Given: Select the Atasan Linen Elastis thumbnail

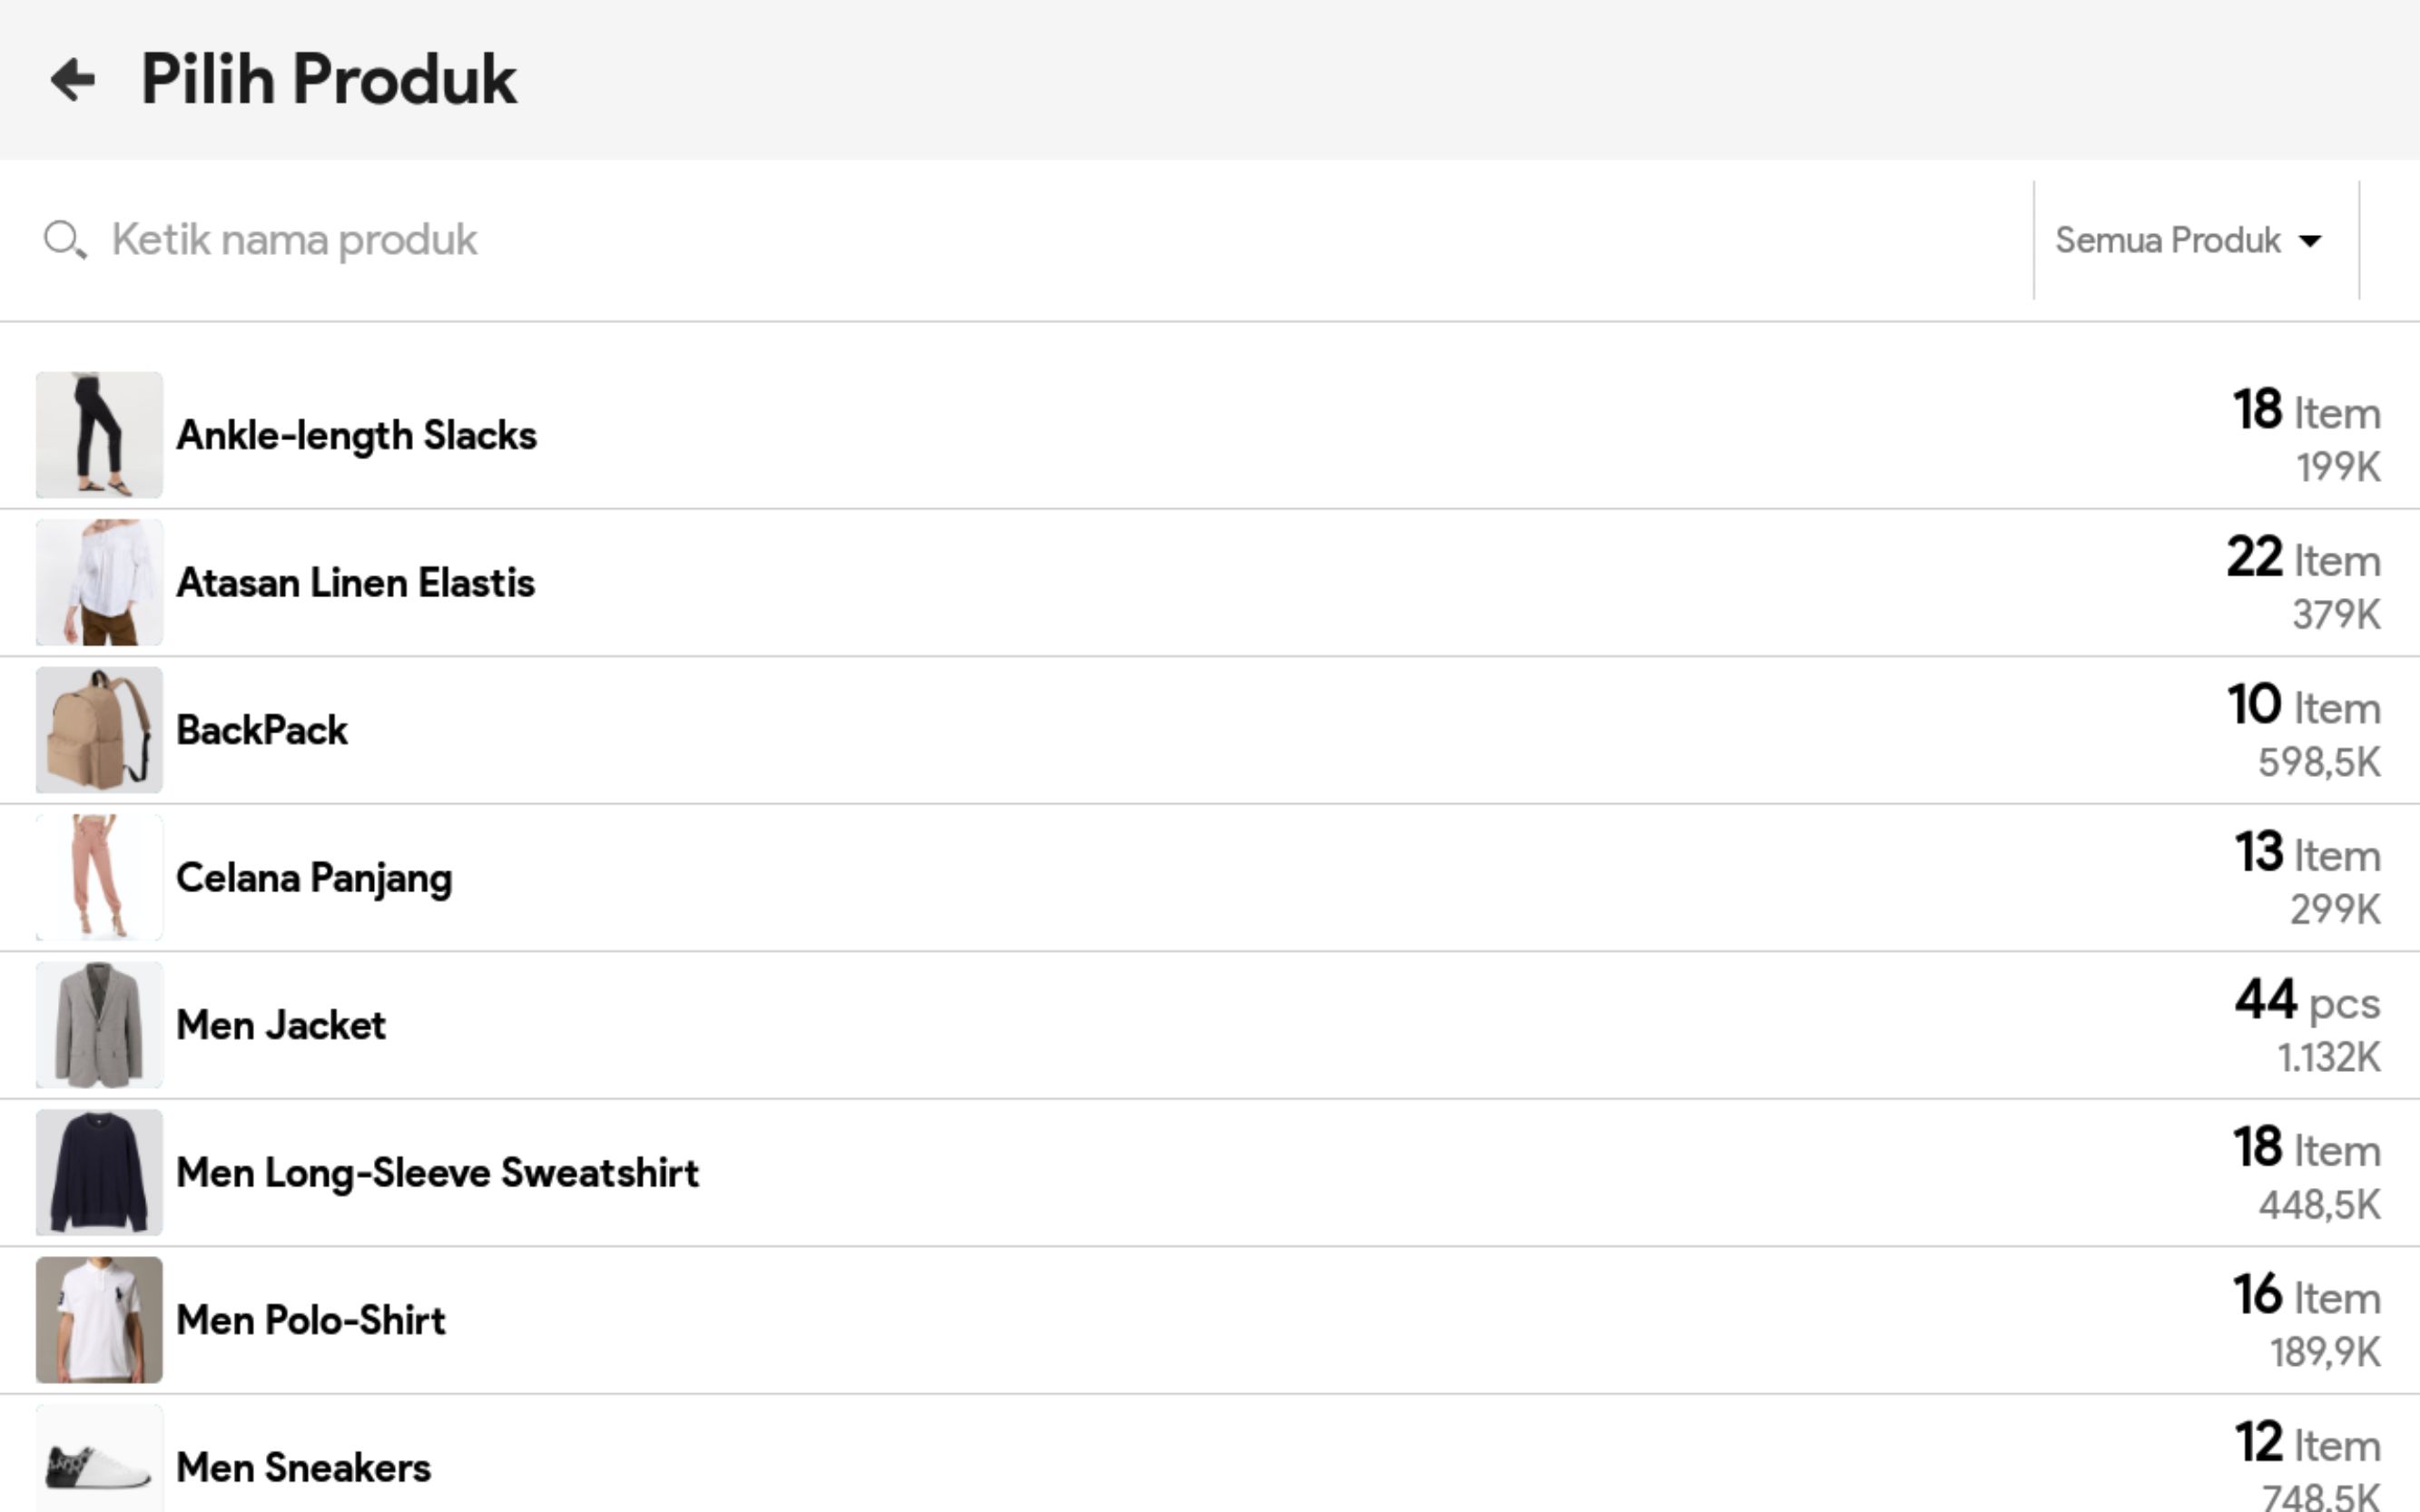Looking at the screenshot, I should 99,582.
